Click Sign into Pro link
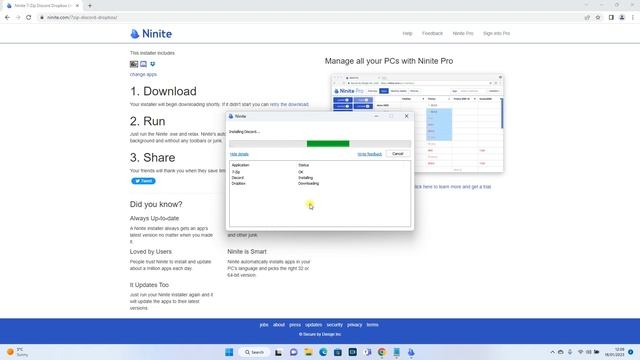 click(496, 33)
